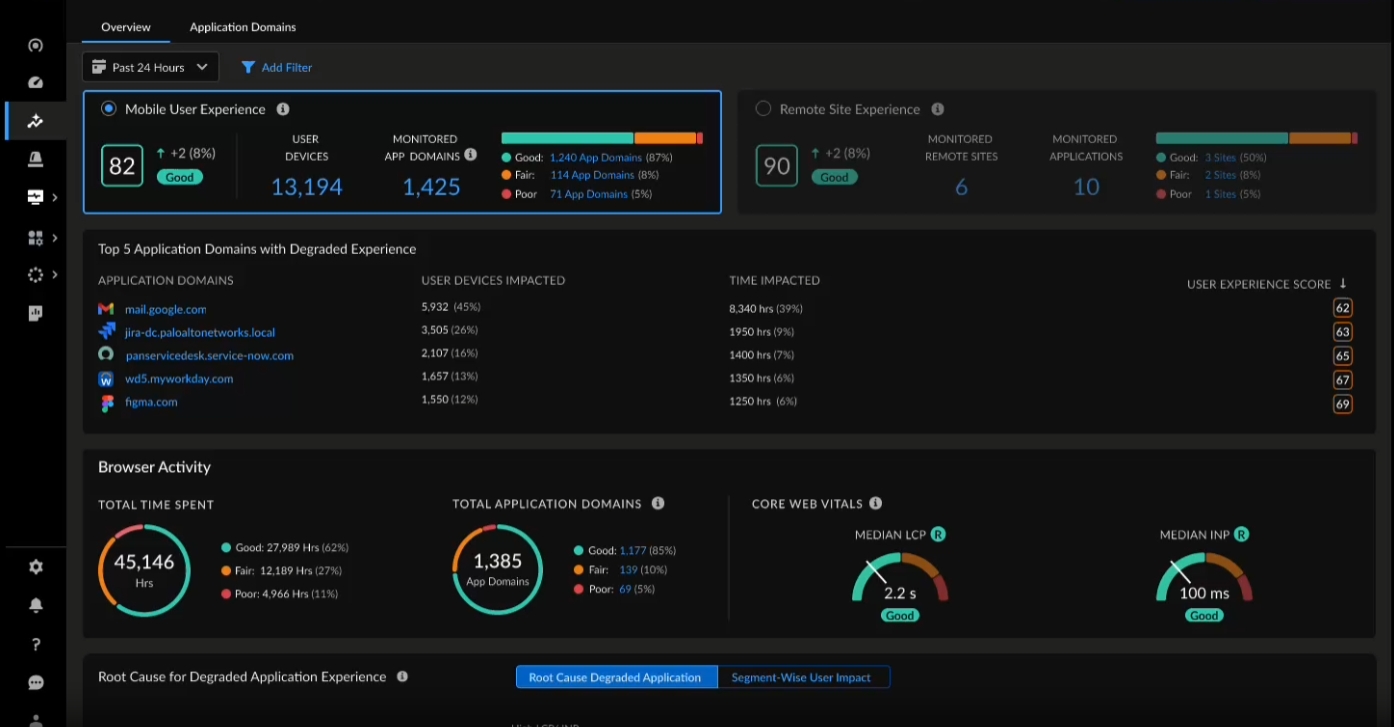
Task: Open the Past 24 Hours time dropdown
Action: click(x=149, y=66)
